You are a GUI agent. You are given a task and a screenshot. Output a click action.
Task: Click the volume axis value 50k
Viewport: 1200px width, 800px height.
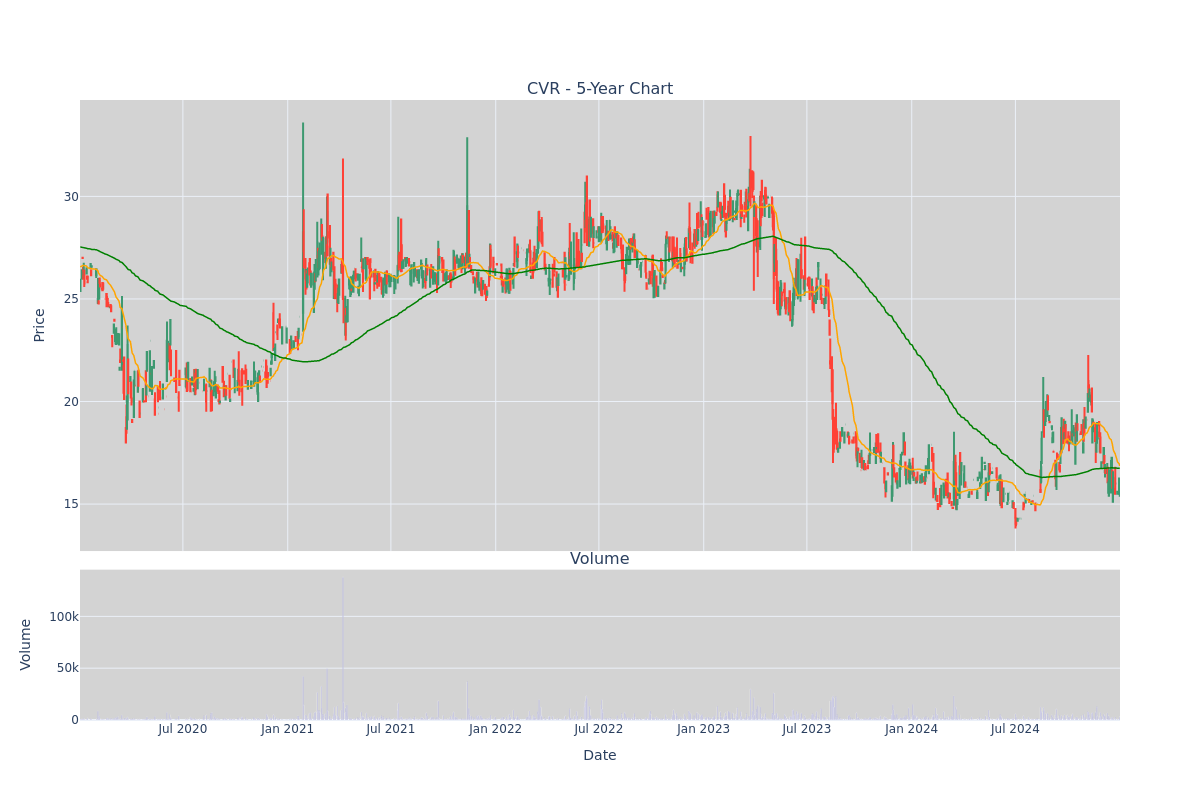pos(67,668)
